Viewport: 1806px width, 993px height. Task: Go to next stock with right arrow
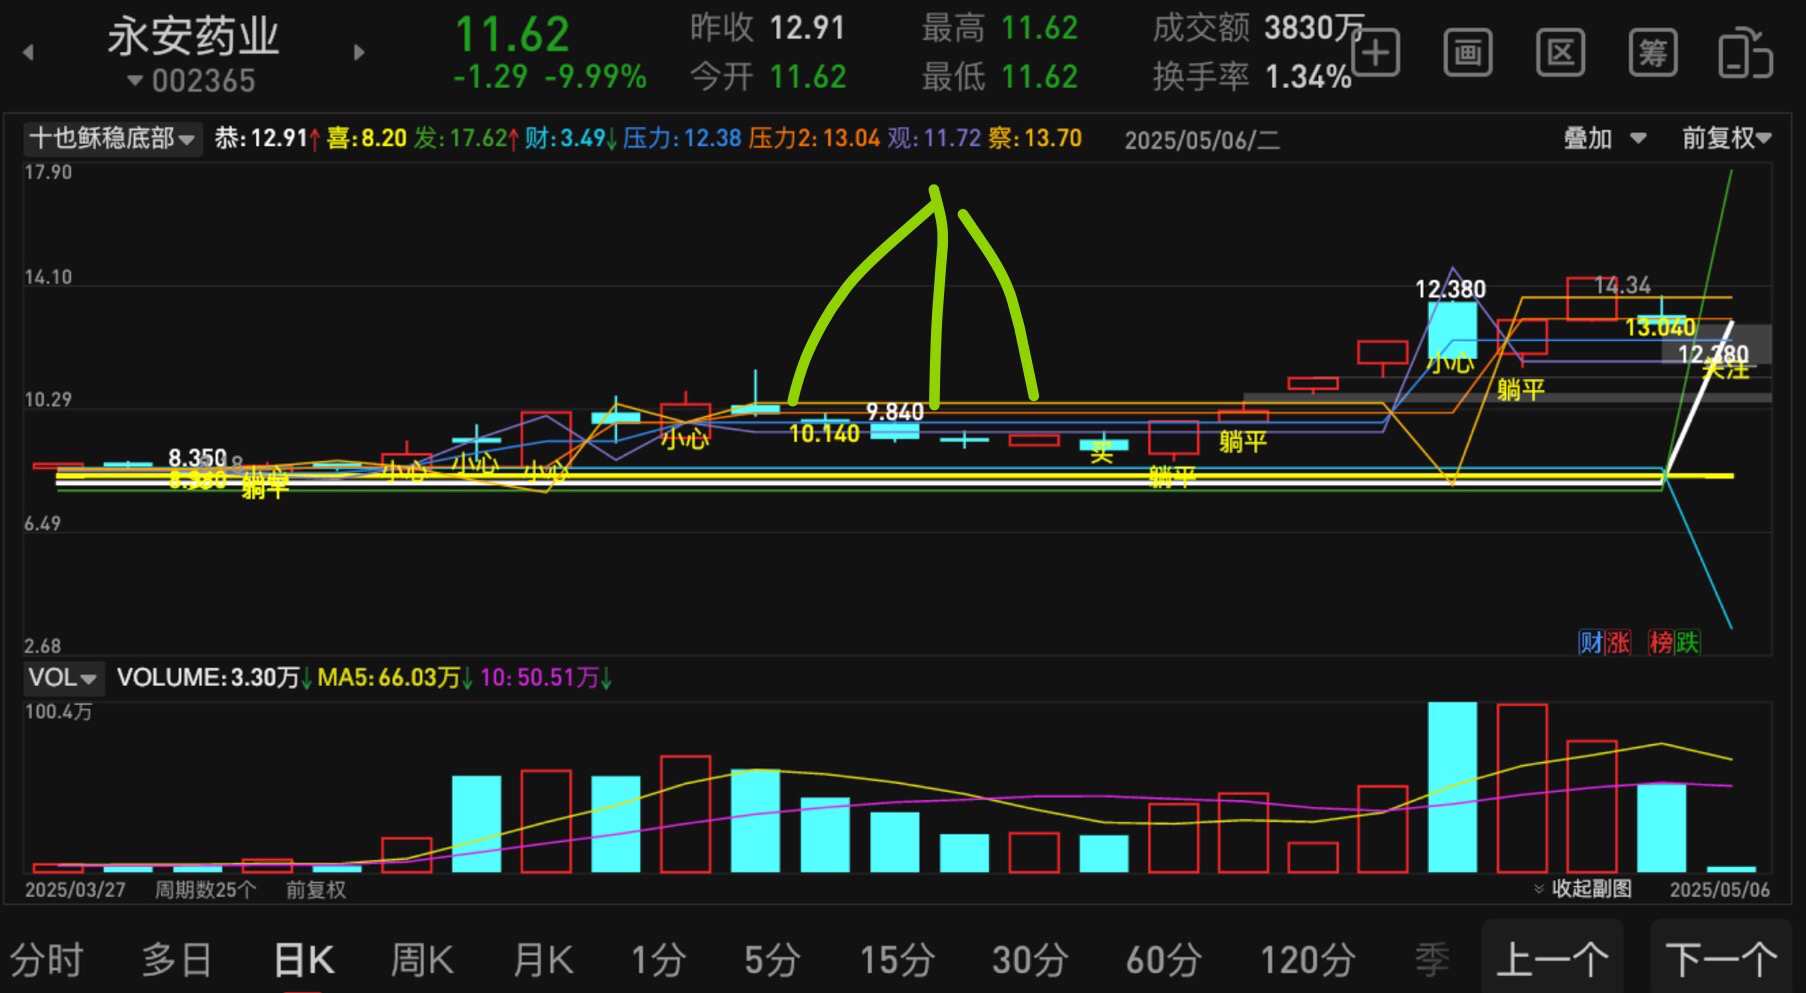(x=359, y=52)
